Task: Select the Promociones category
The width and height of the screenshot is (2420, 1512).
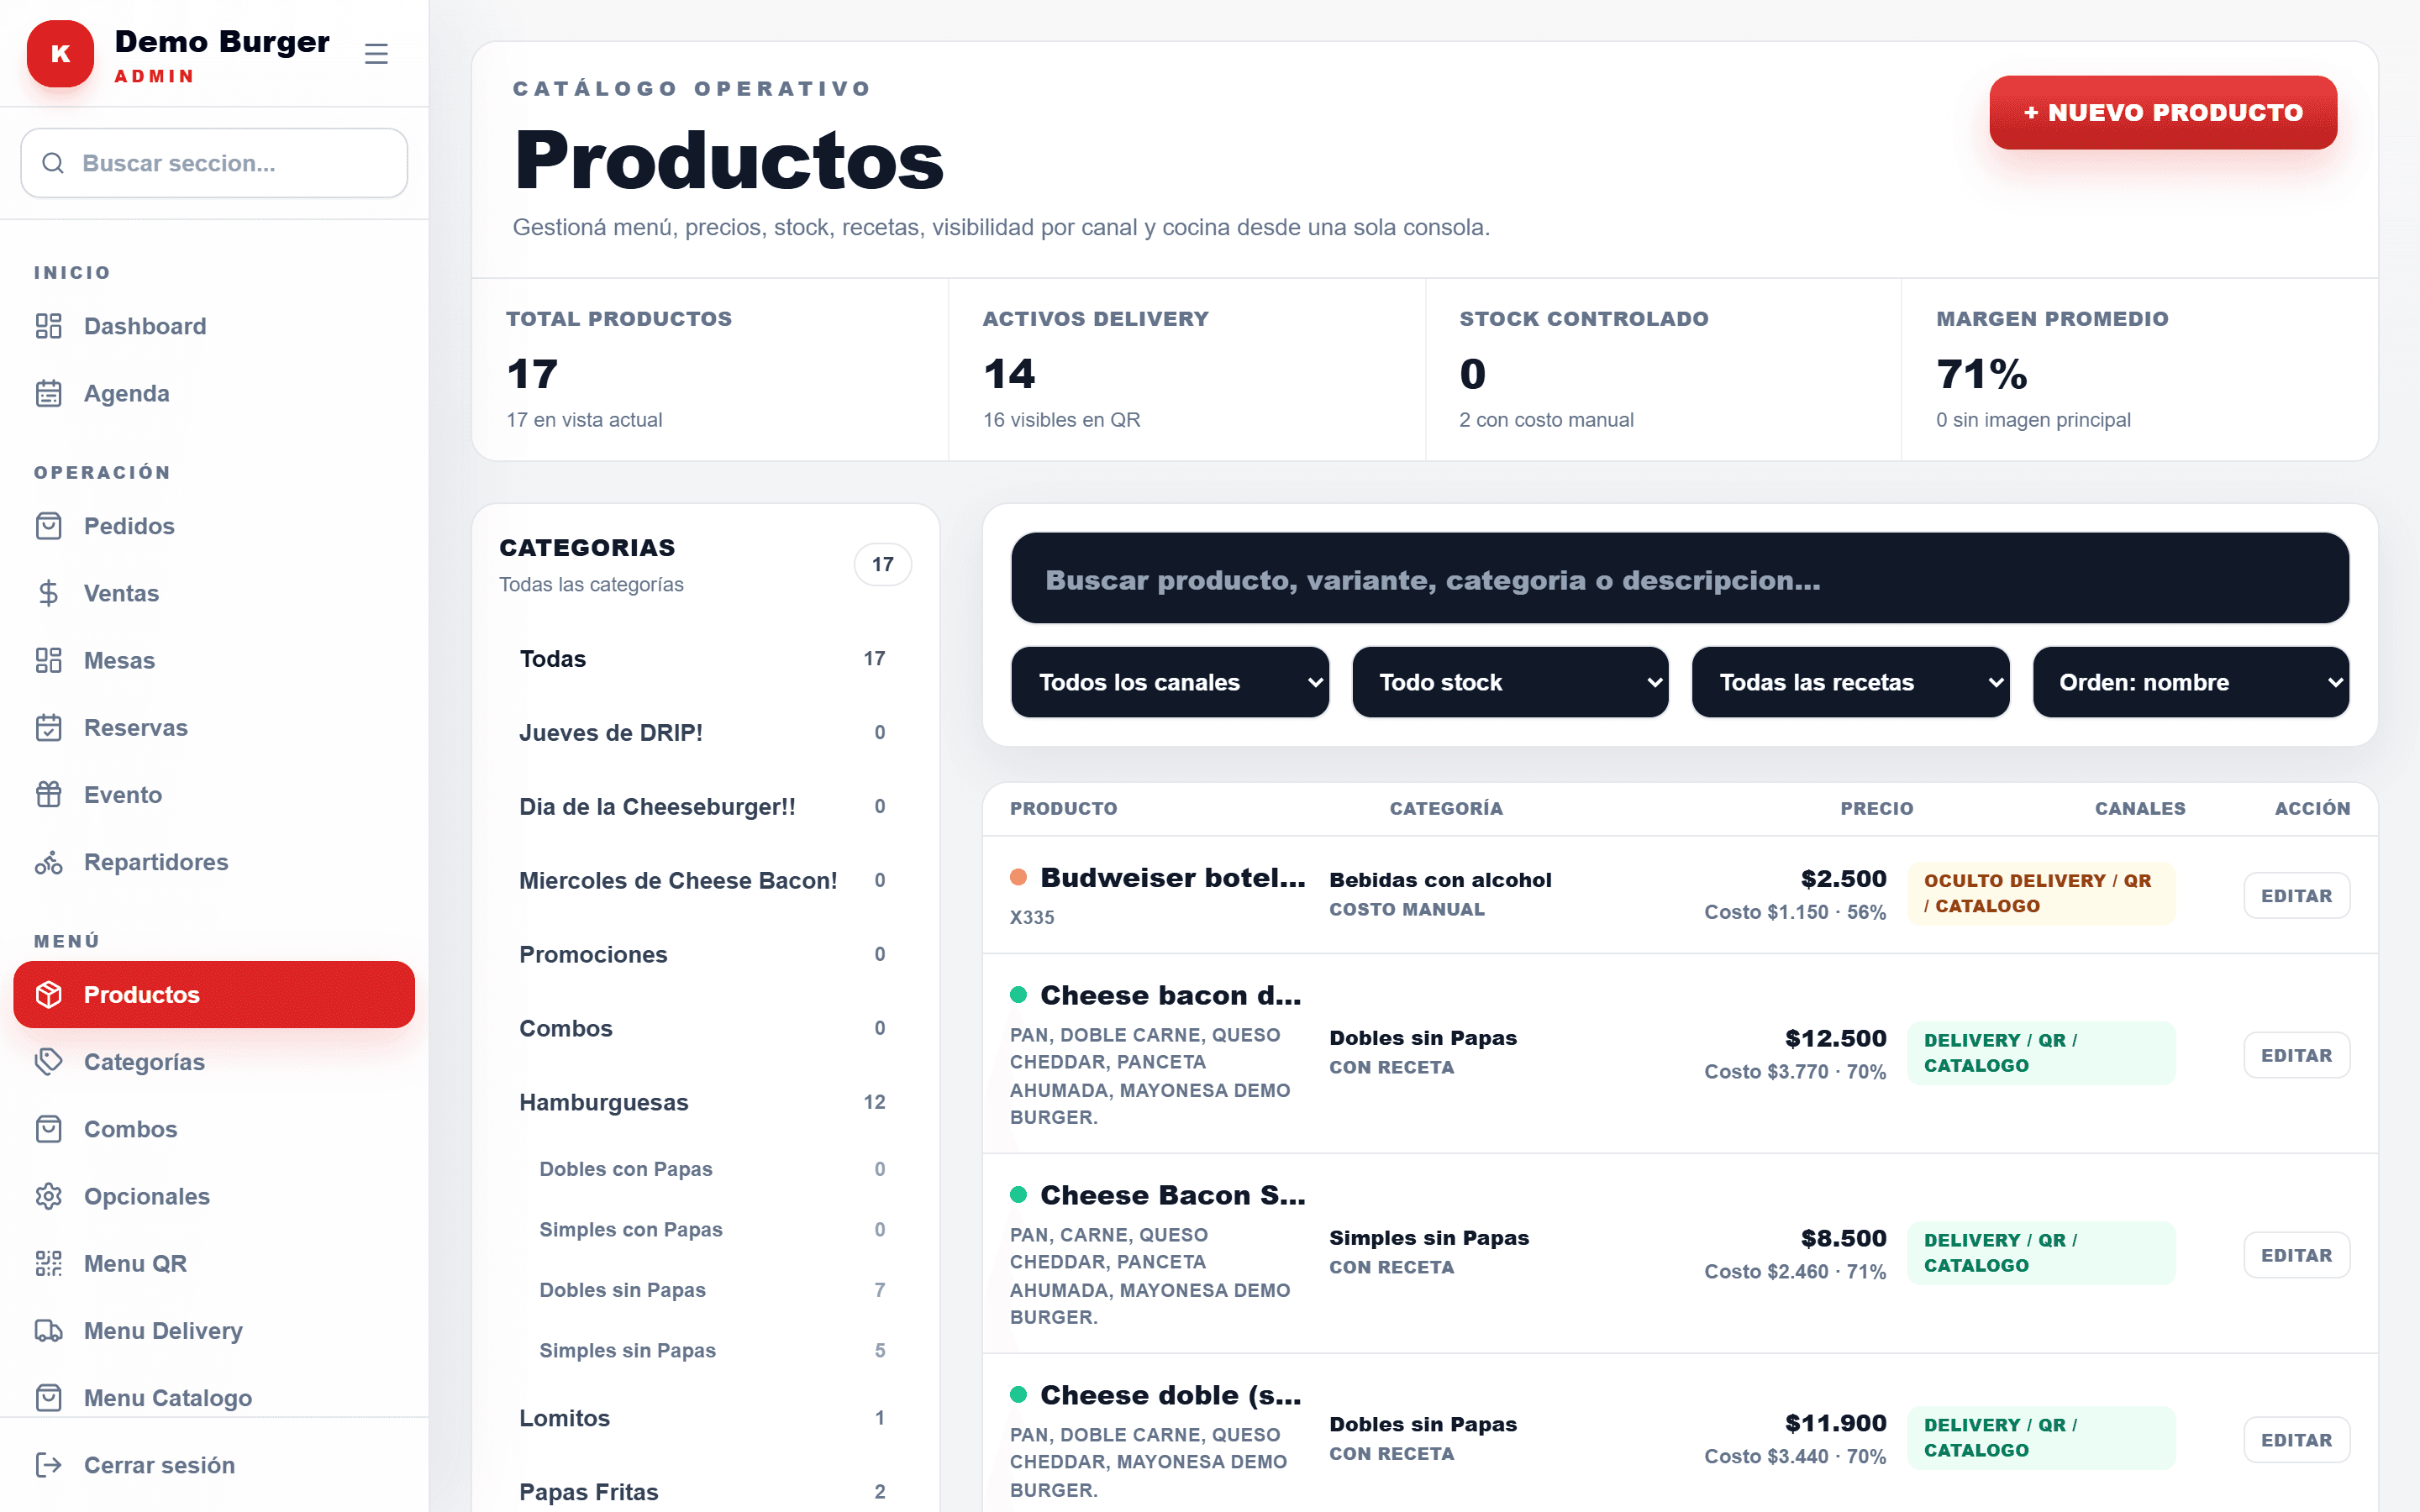Action: [704, 954]
